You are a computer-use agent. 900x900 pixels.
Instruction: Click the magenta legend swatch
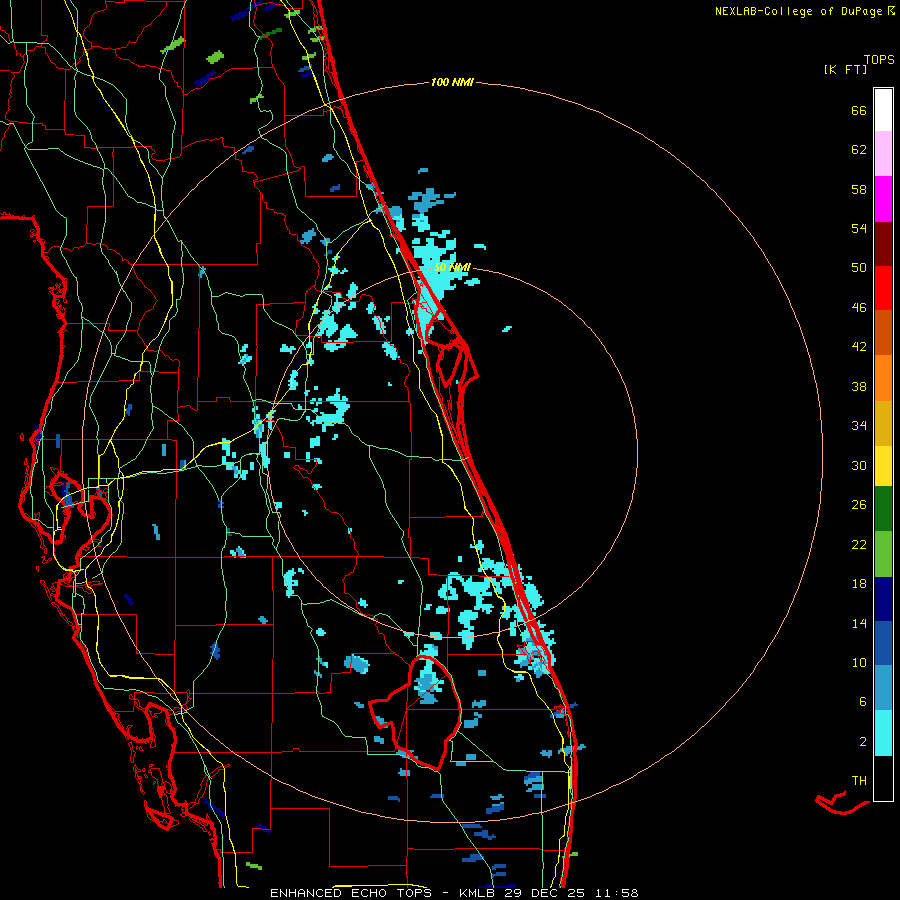tap(883, 199)
